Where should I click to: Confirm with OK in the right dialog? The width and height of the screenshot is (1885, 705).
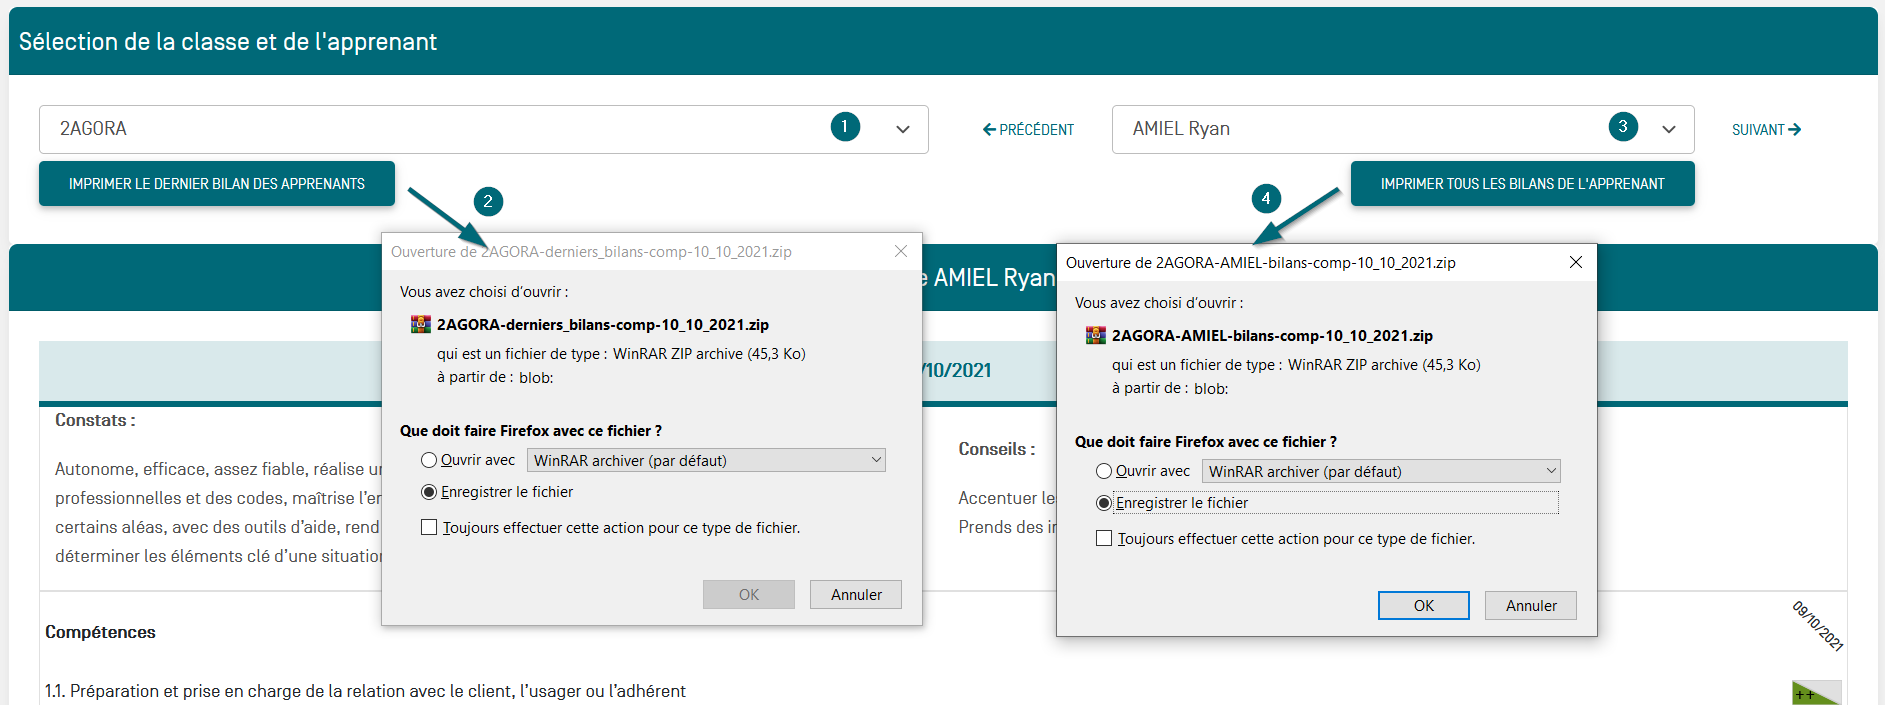[1423, 605]
